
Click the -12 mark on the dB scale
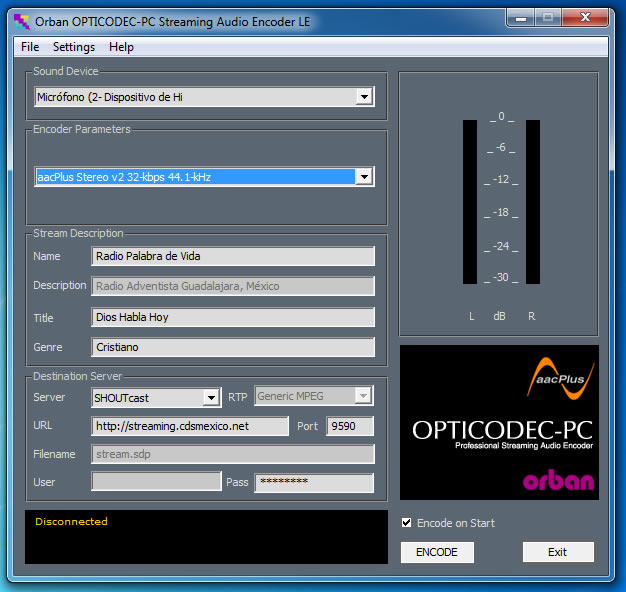501,179
